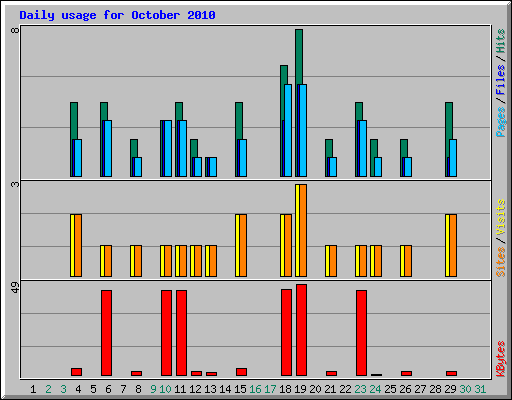Viewport: 512px width, 400px height.
Task: Click the tallest green hits bar for day 19
Action: click(x=299, y=57)
